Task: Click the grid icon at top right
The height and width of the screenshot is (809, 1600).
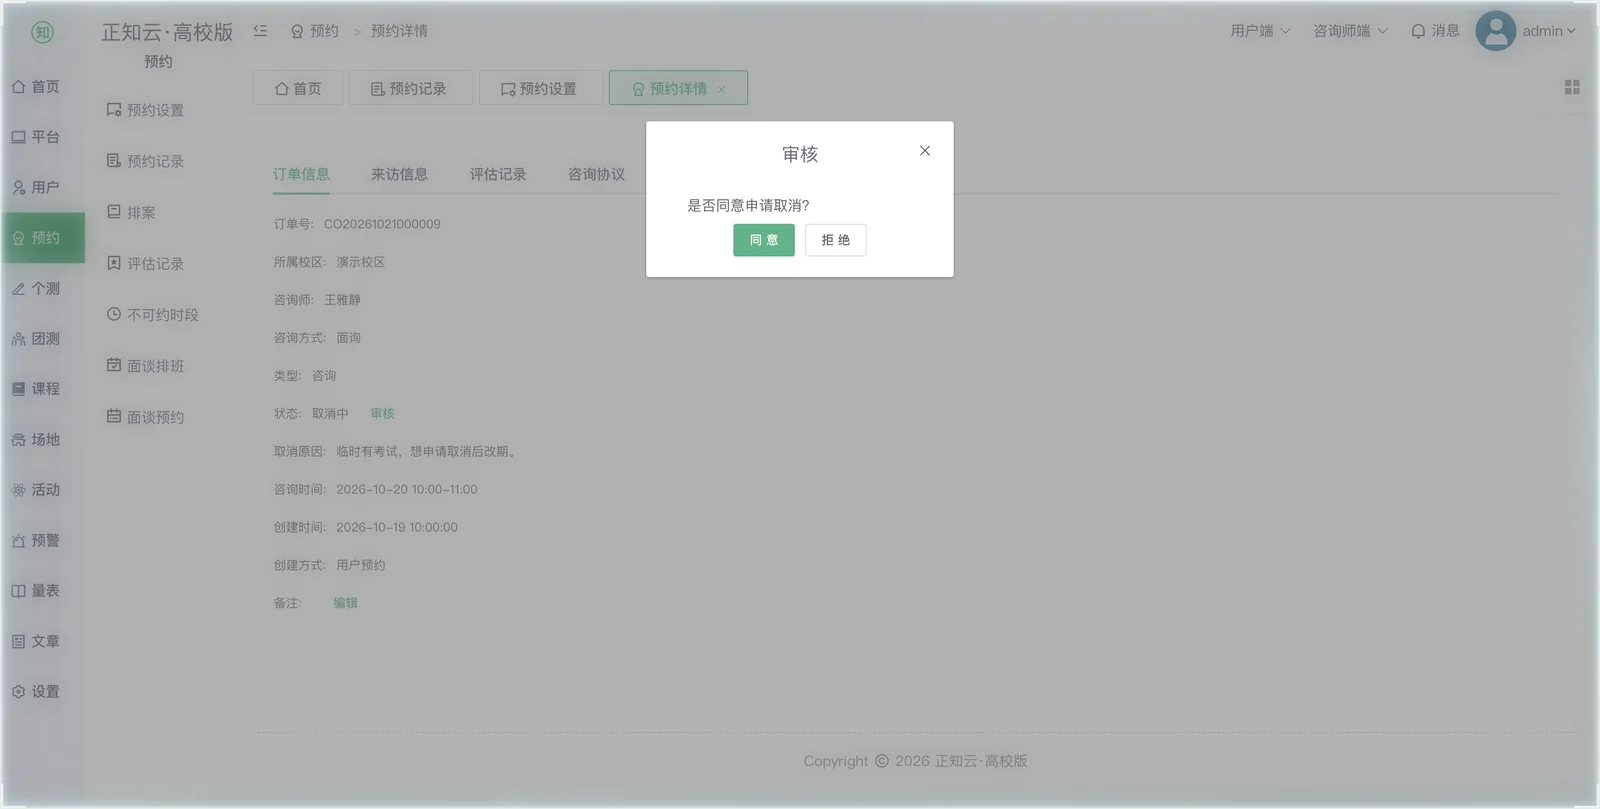Action: click(x=1572, y=88)
